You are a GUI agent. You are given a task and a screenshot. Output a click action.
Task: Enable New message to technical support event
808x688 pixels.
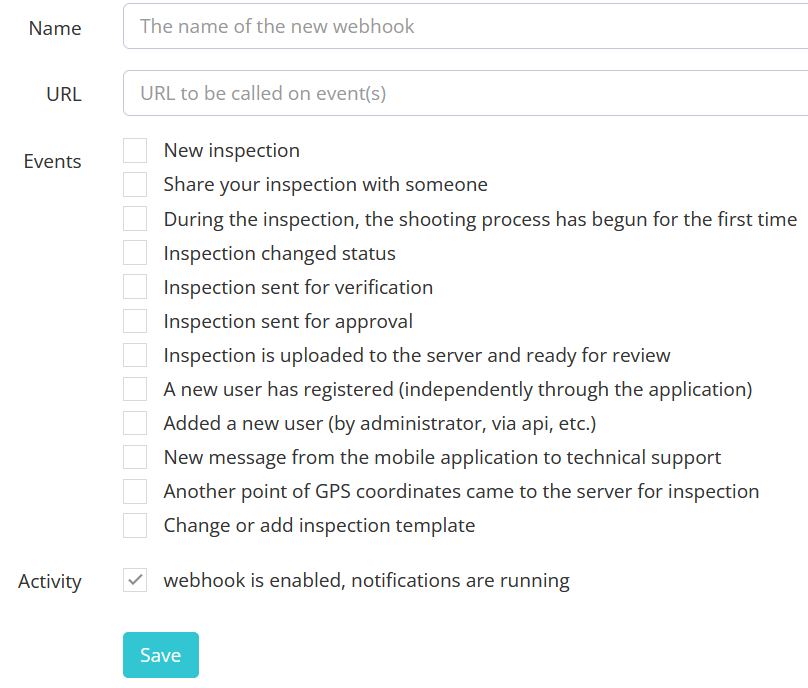(x=135, y=457)
